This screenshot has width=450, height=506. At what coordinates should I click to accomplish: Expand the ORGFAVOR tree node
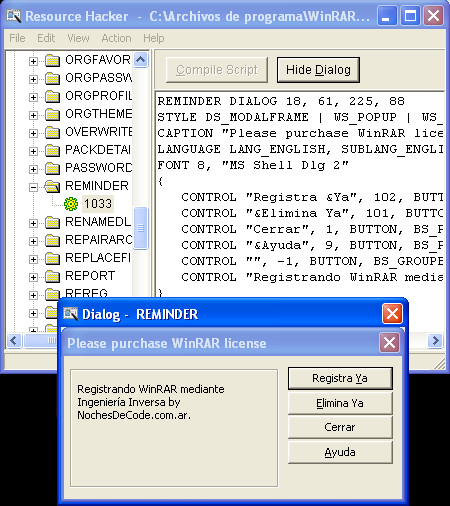[x=33, y=61]
